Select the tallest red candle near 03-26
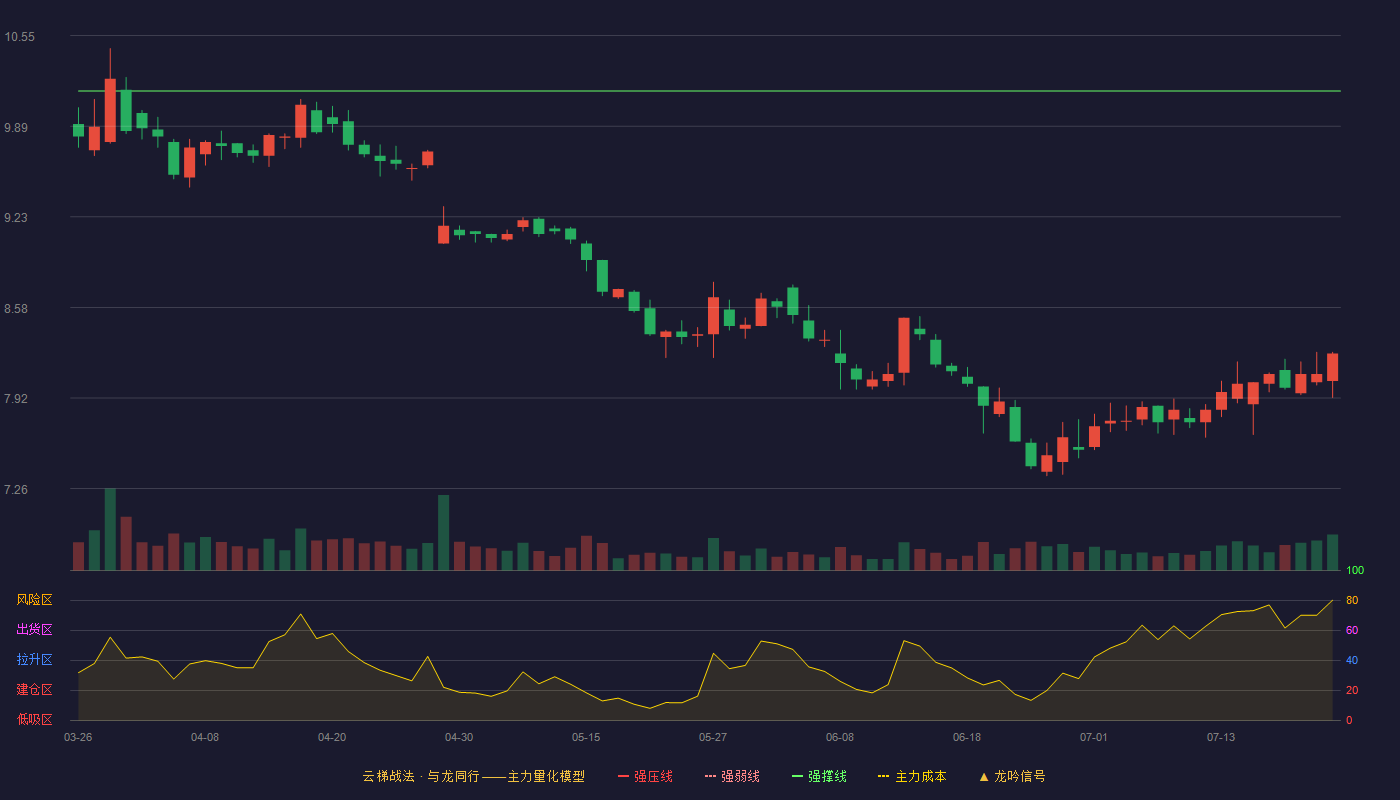 coord(110,110)
